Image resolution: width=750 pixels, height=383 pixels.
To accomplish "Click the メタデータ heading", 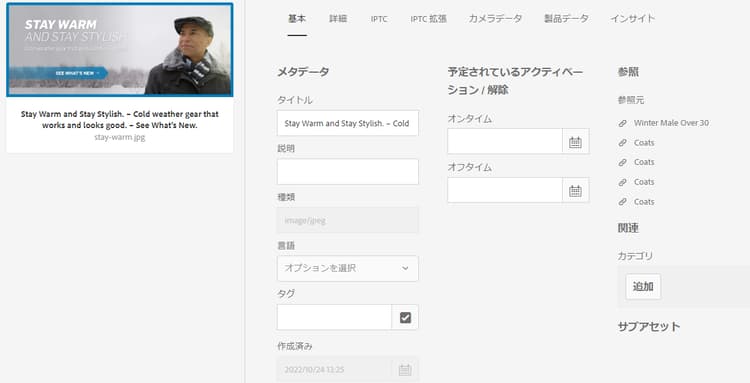I will [303, 72].
